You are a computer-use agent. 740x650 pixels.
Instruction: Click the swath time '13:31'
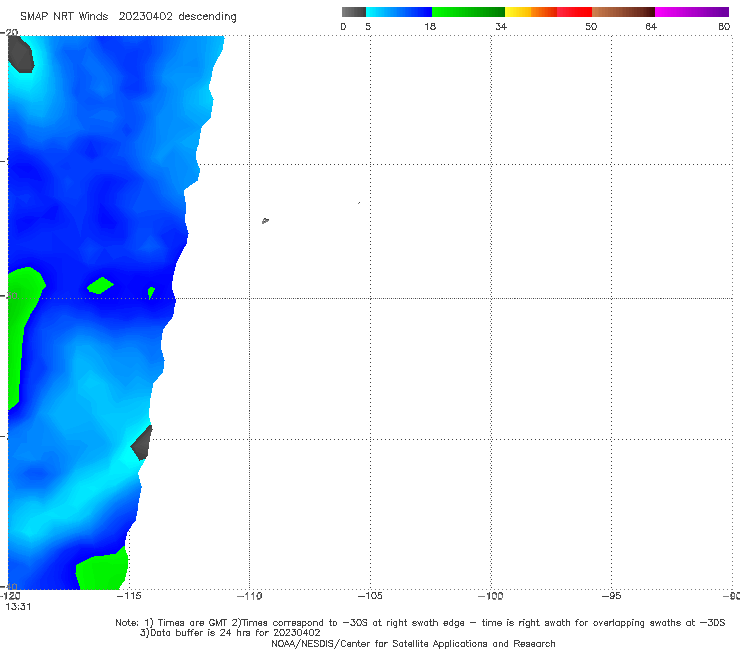[18, 607]
